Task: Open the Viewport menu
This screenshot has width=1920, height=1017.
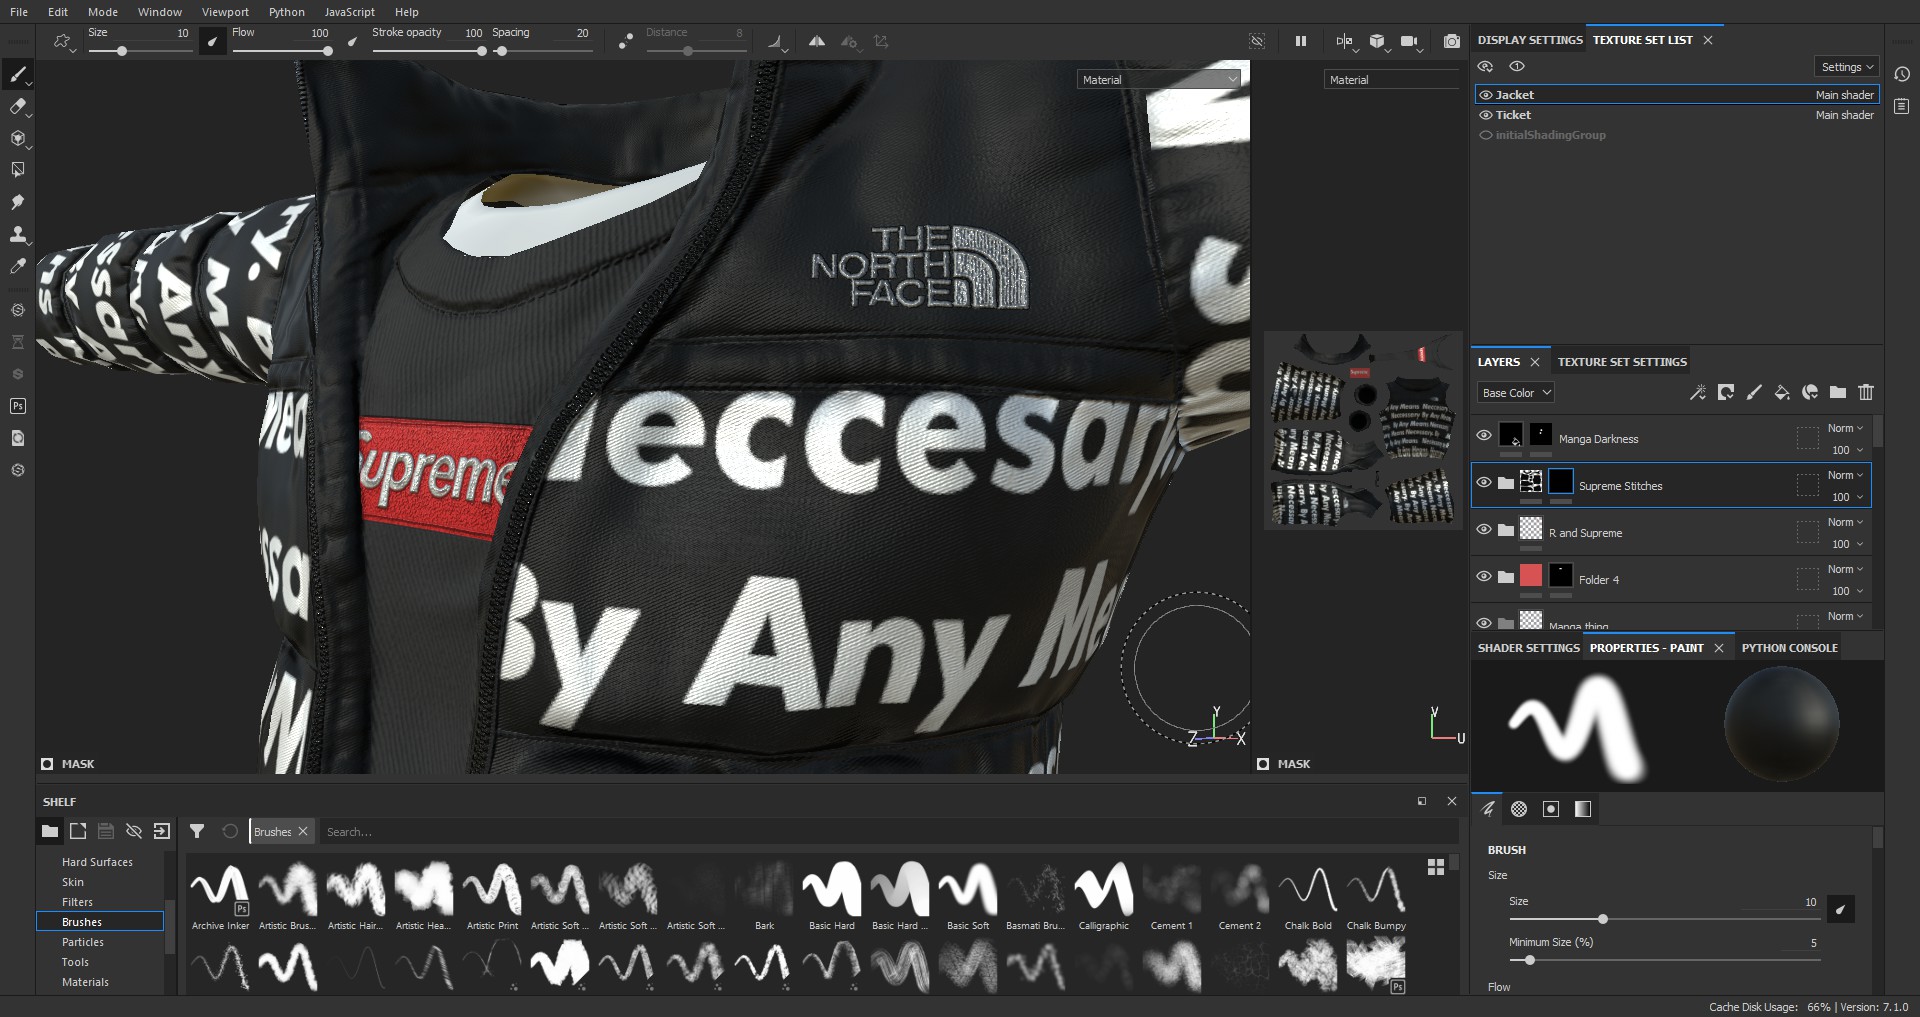Action: pyautogui.click(x=225, y=12)
